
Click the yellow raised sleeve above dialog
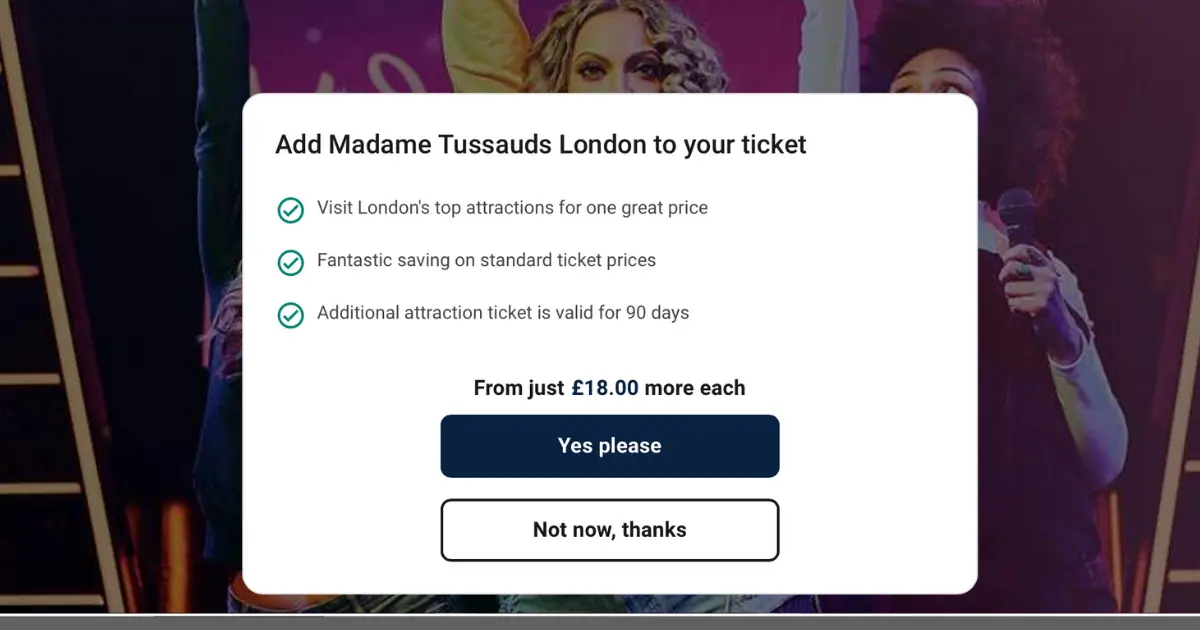[490, 45]
